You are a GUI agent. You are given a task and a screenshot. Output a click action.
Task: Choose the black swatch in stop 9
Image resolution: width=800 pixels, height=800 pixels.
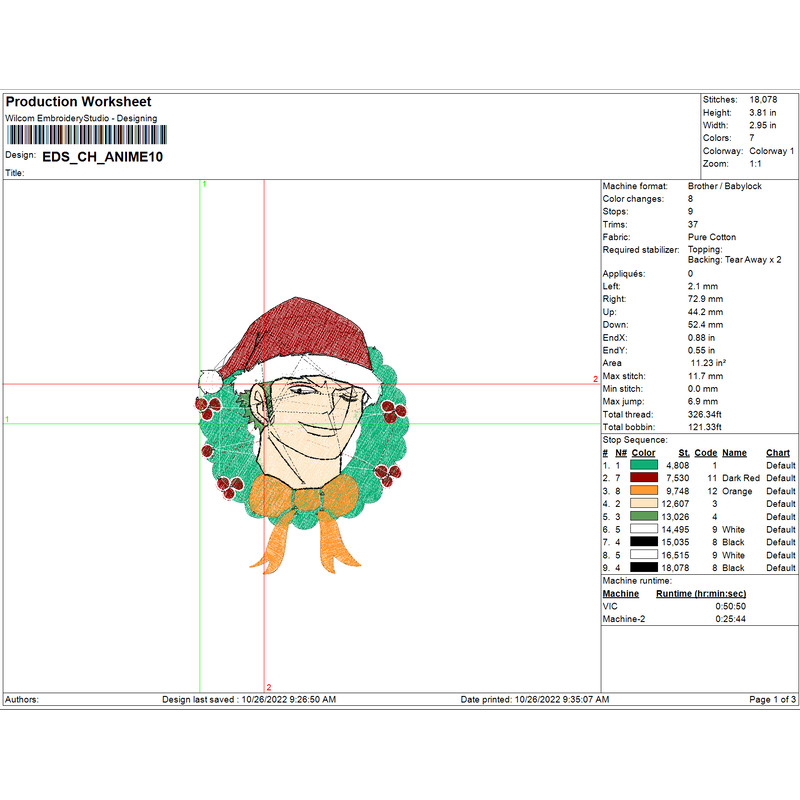(645, 568)
